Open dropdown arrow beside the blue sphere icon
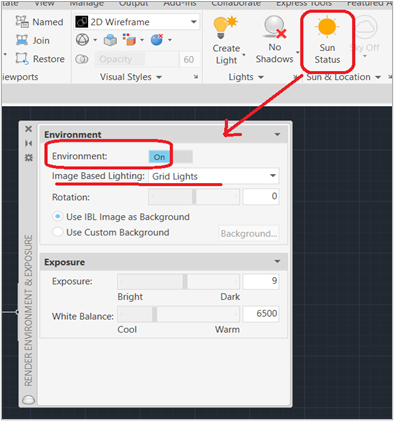Viewport: 394px width, 421px height. (x=170, y=40)
